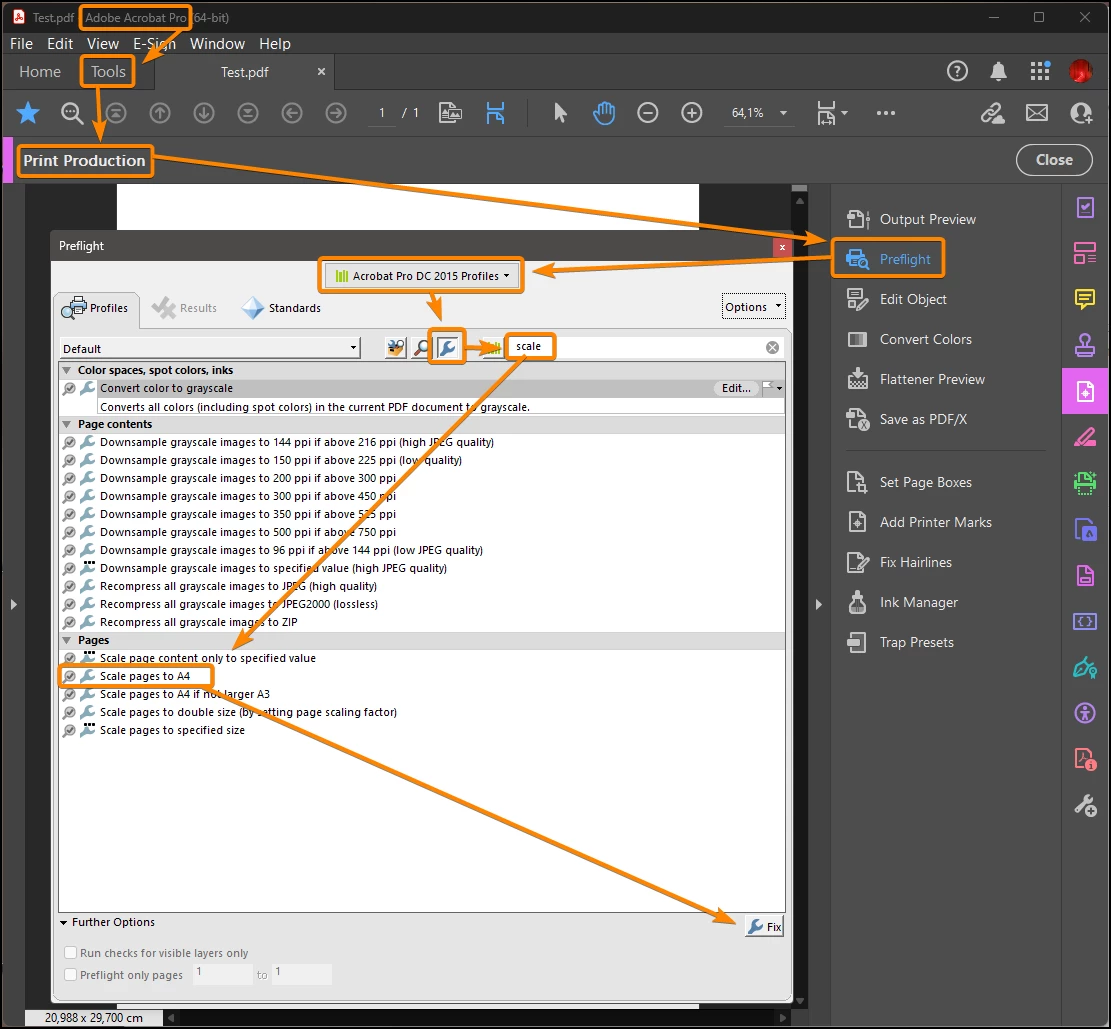
Task: Open the apps grid icon
Action: click(x=1039, y=71)
